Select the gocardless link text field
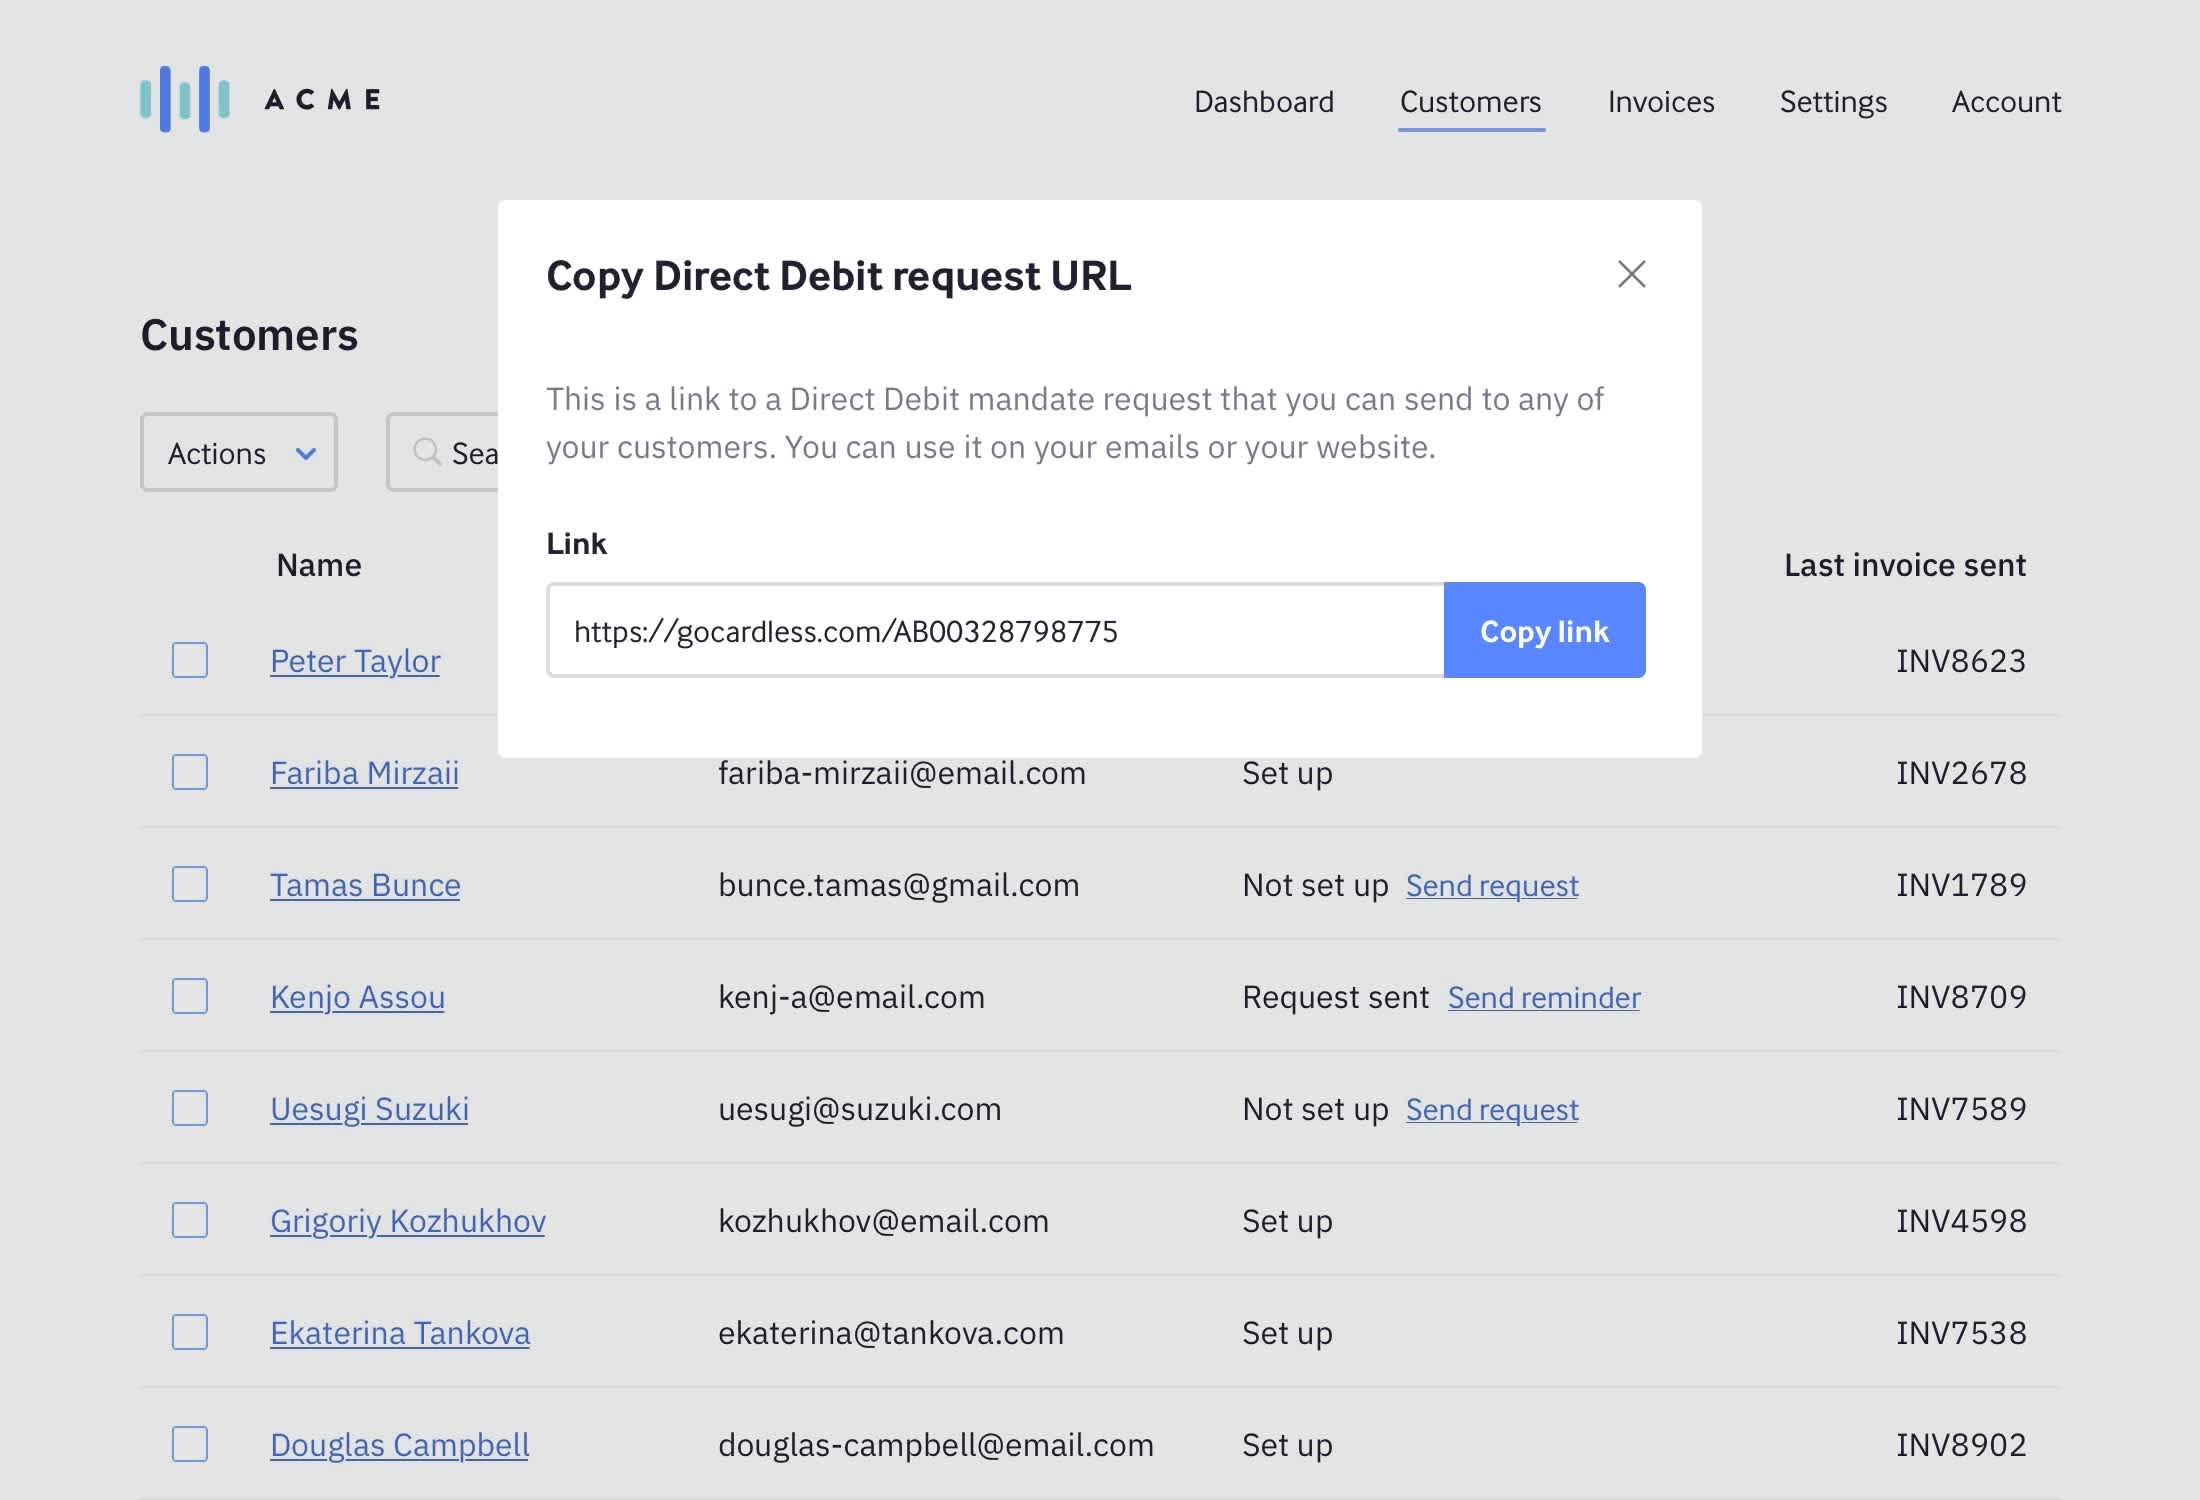 (x=995, y=631)
